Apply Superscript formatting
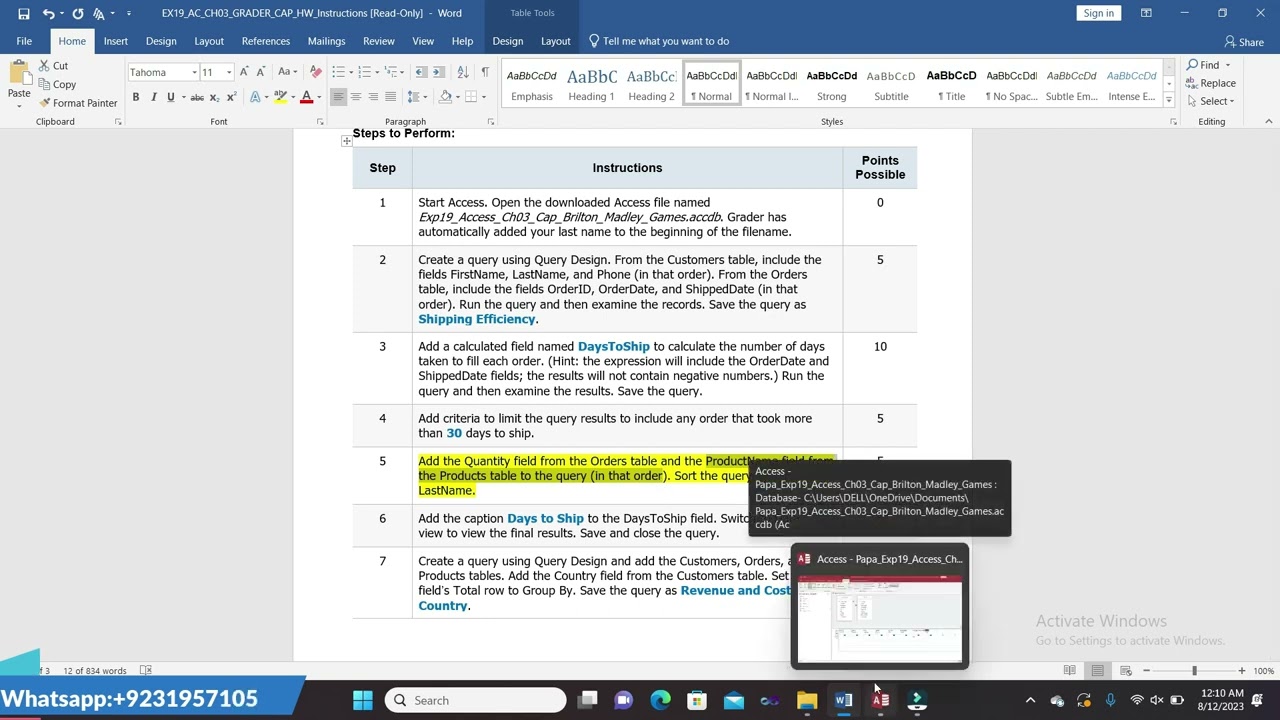1280x720 pixels. pyautogui.click(x=231, y=97)
